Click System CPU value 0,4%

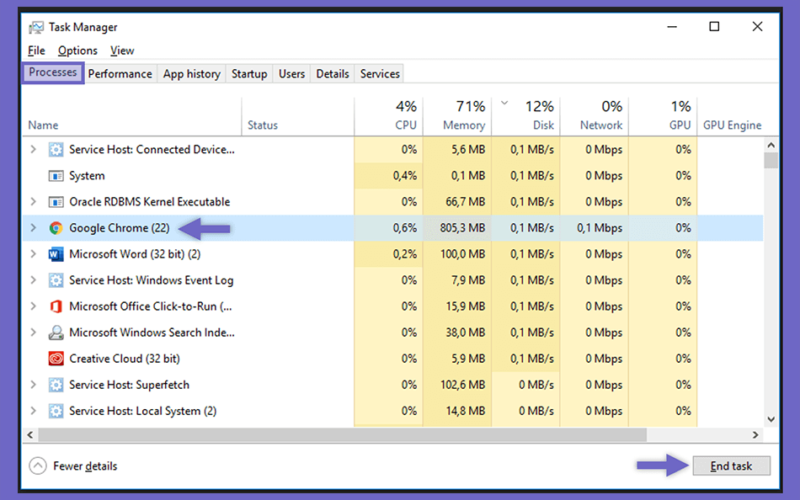pyautogui.click(x=405, y=176)
